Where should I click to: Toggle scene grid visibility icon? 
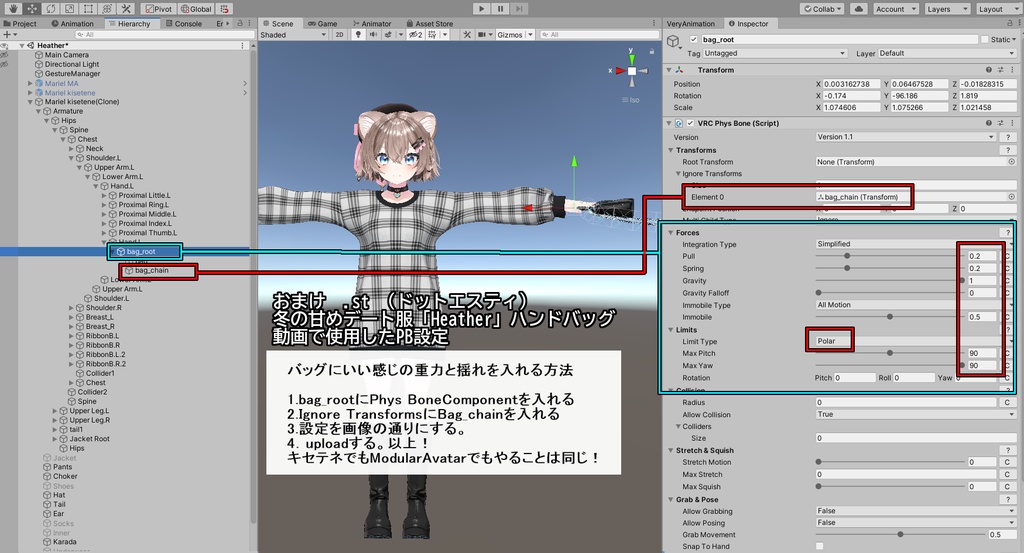[432, 35]
